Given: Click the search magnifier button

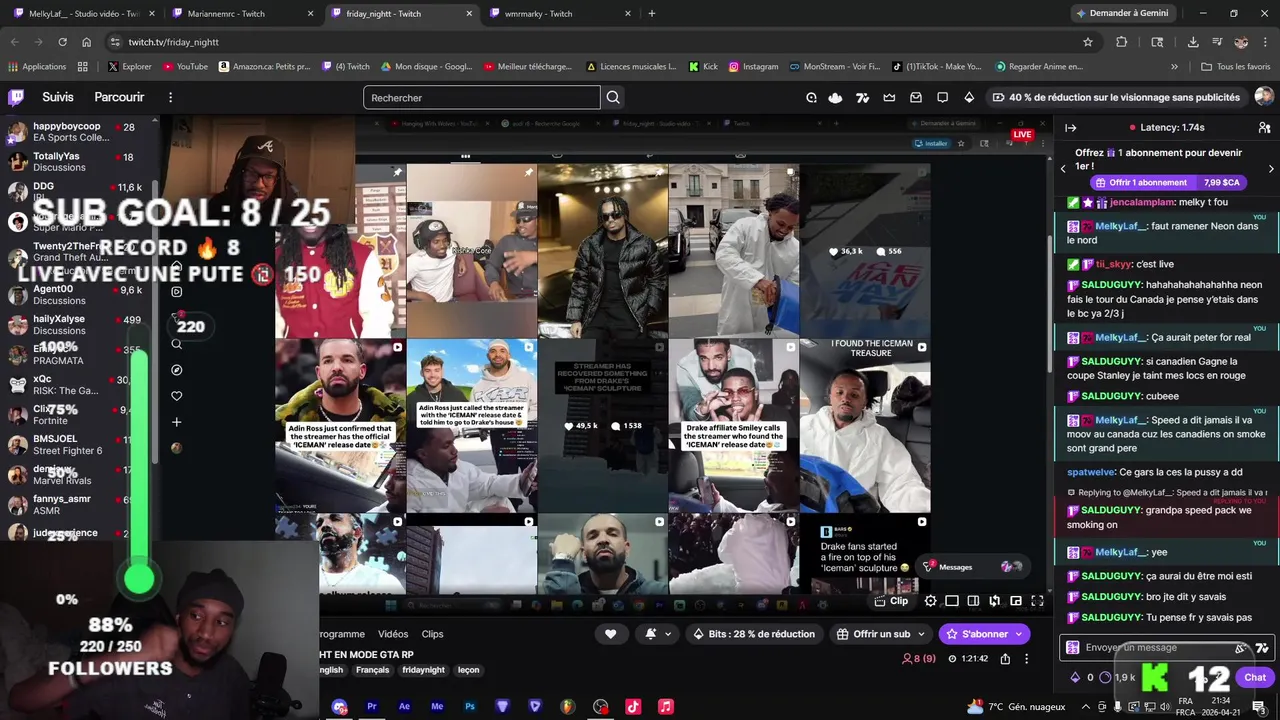Looking at the screenshot, I should [613, 97].
